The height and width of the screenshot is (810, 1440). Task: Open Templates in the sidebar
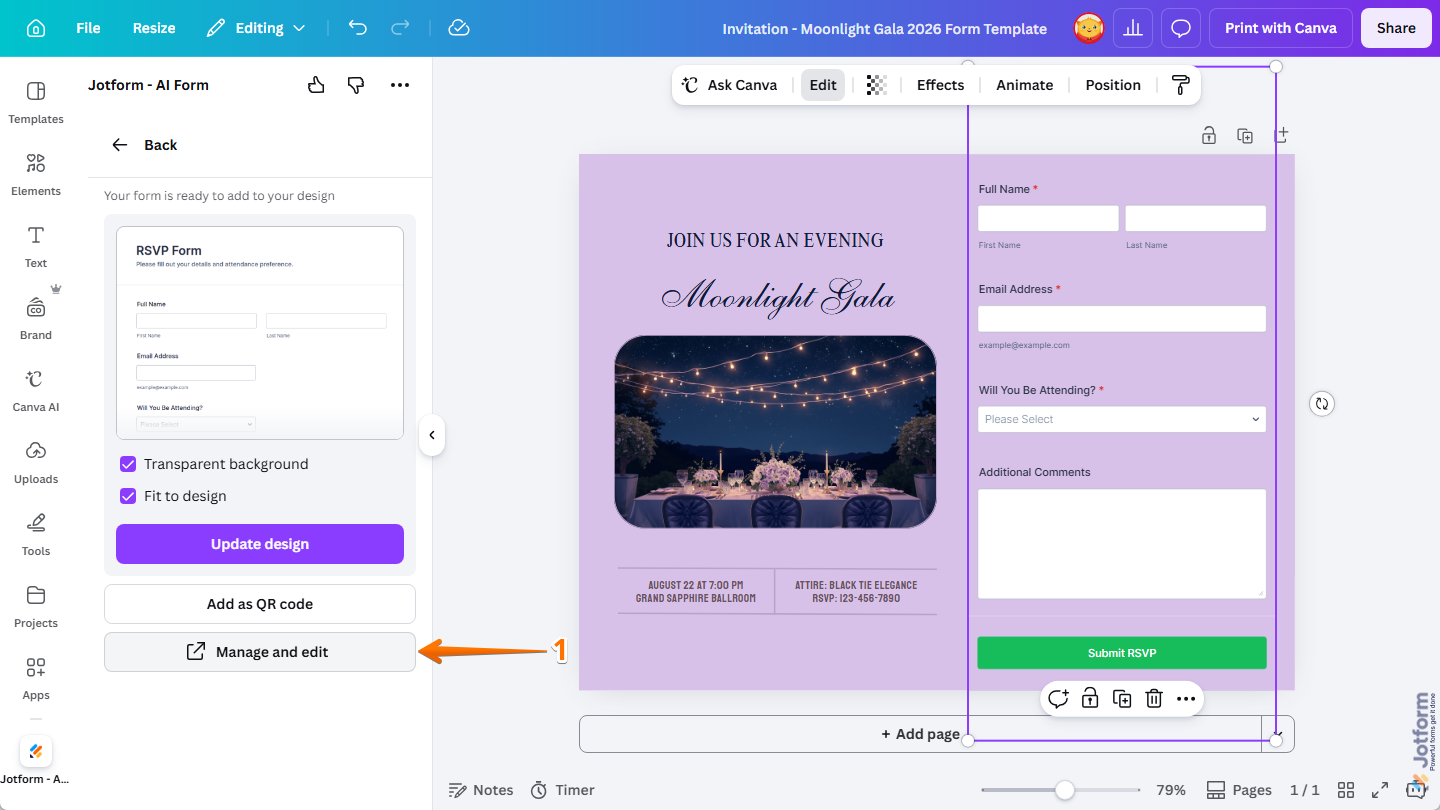pyautogui.click(x=36, y=103)
